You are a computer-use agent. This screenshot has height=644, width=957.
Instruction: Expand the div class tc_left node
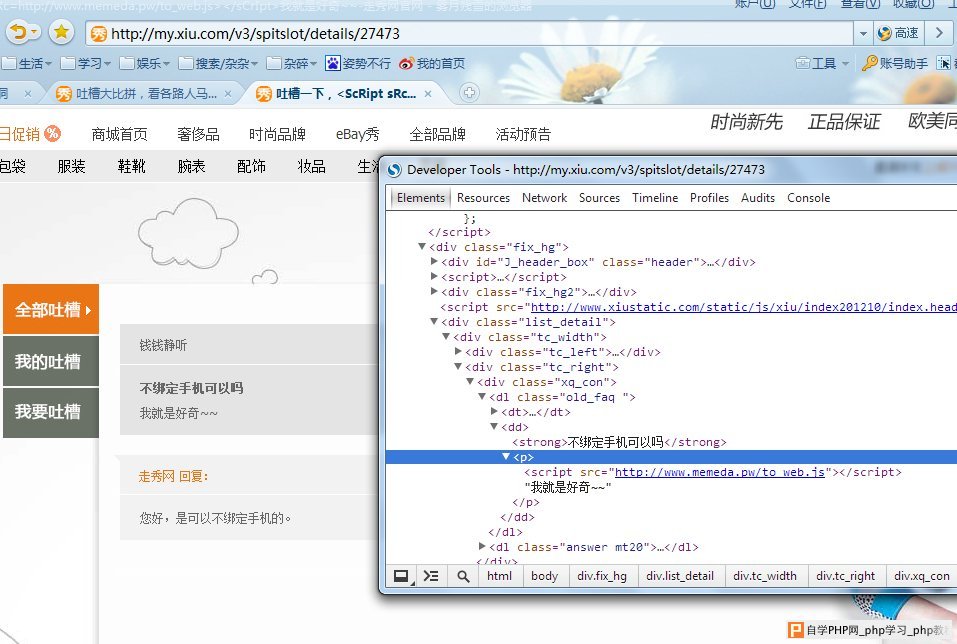point(458,351)
